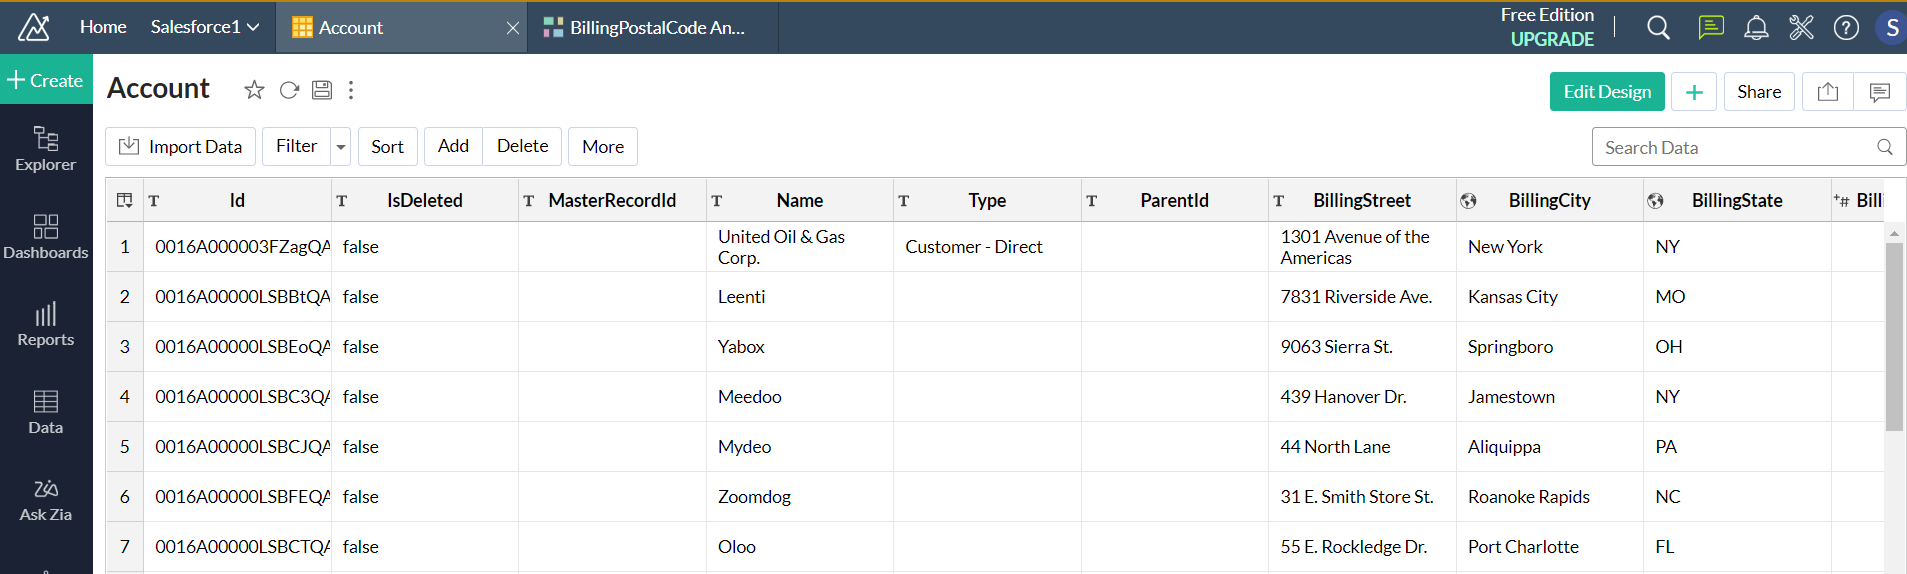The height and width of the screenshot is (574, 1907).
Task: Open the more options vertical dots
Action: tap(351, 90)
